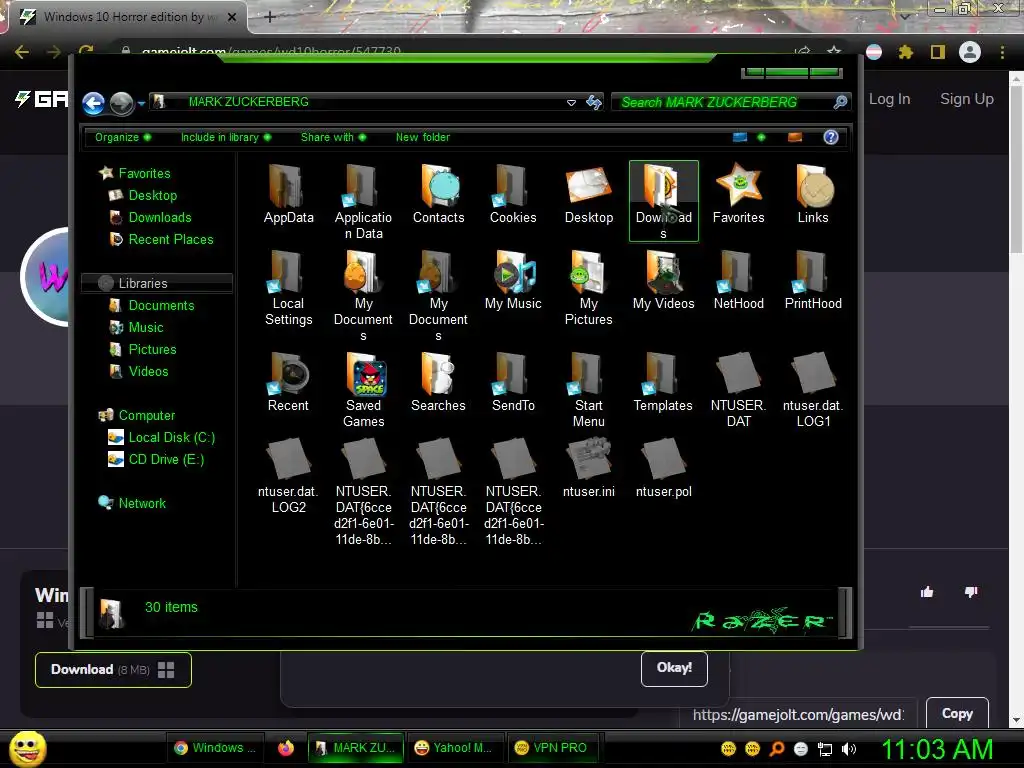The width and height of the screenshot is (1024, 768).
Task: Open the Searches folder
Action: pos(438,382)
